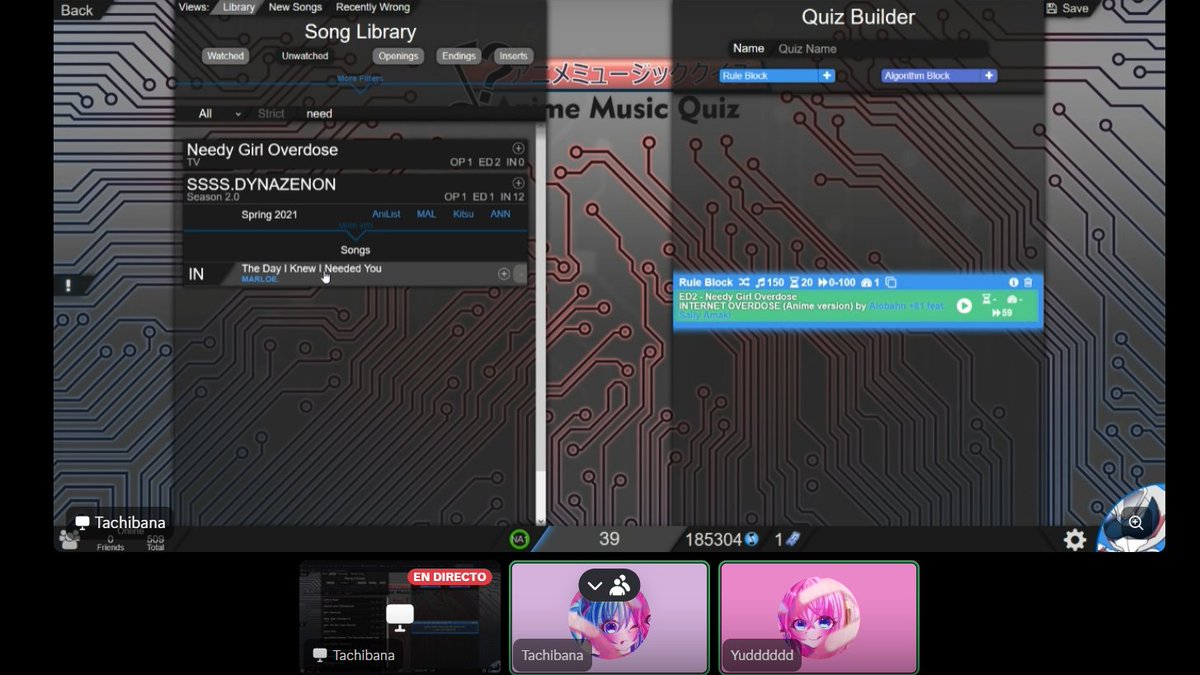Image resolution: width=1200 pixels, height=675 pixels.
Task: Select Yudddddd avatar video tile
Action: coord(818,616)
